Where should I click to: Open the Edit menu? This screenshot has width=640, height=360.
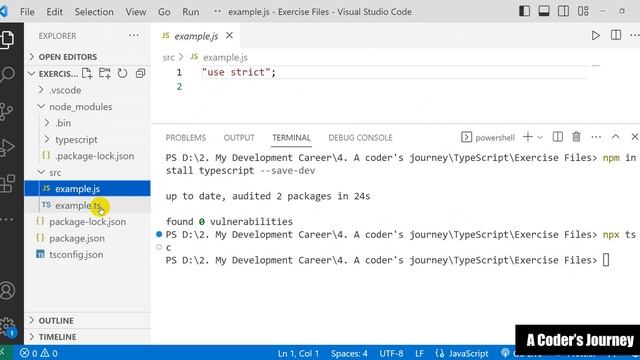point(54,11)
